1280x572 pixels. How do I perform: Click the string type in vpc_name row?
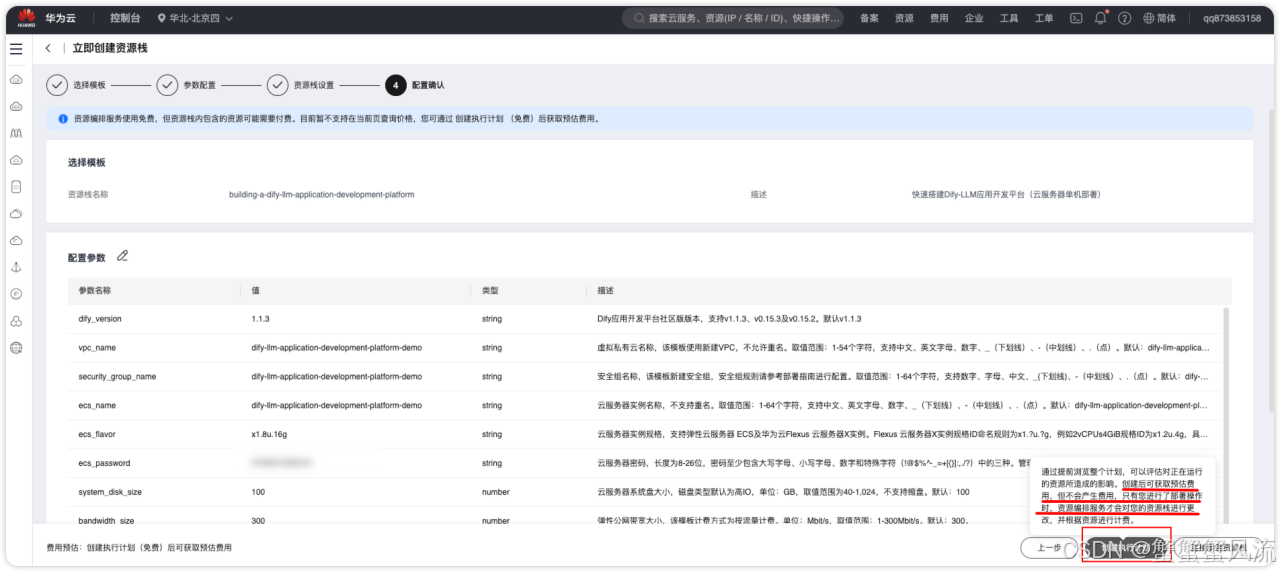(x=491, y=348)
